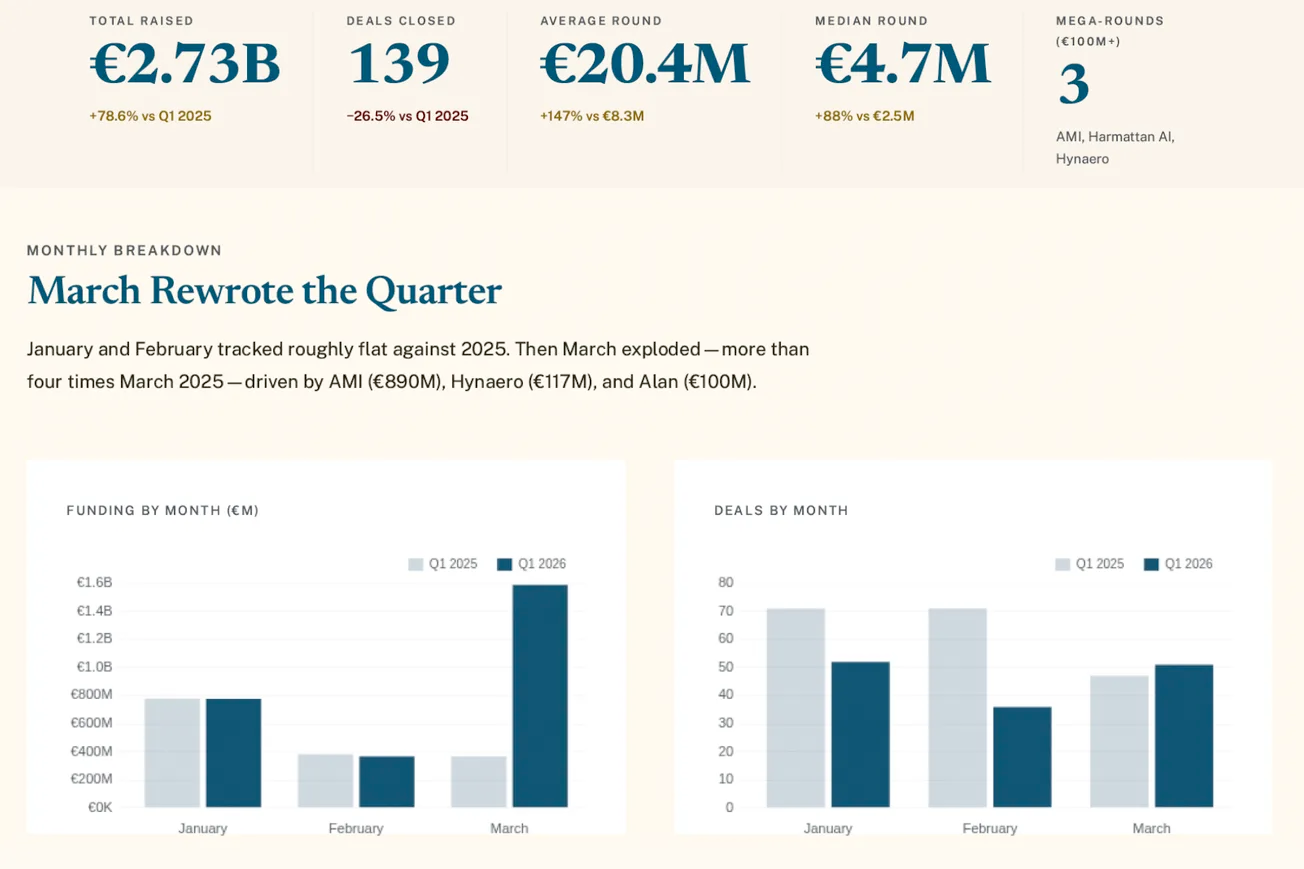Viewport: 1304px width, 869px height.
Task: Click the March Q1 2026 funding bar
Action: [540, 696]
